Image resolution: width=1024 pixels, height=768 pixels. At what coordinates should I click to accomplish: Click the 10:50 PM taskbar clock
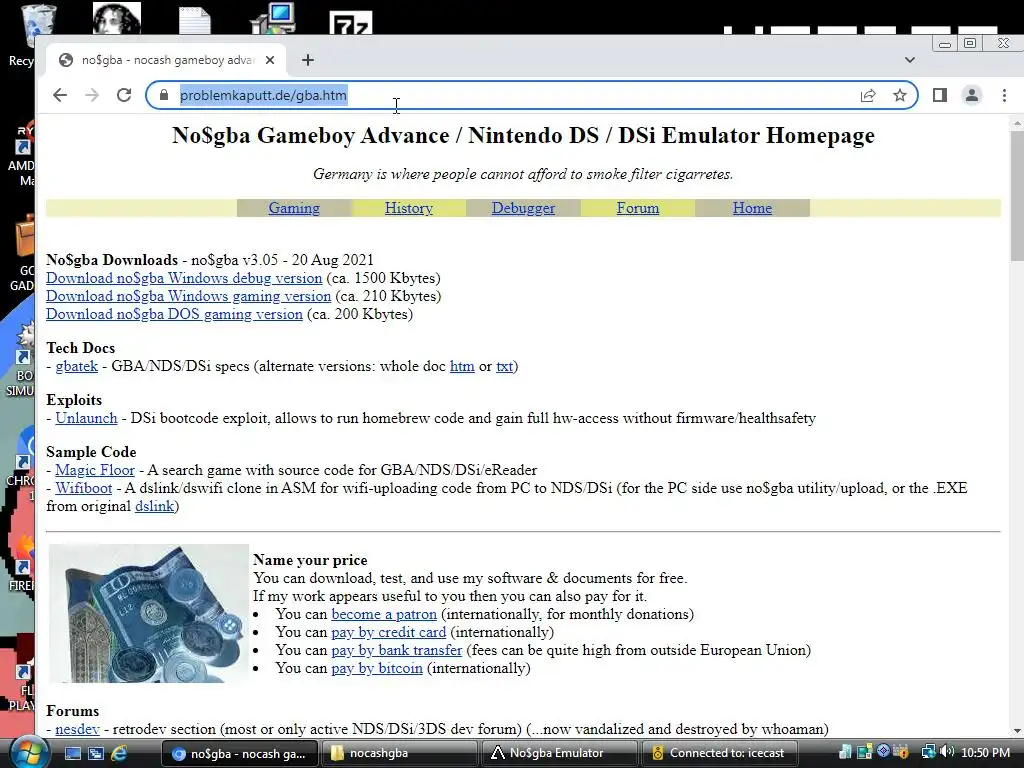pyautogui.click(x=985, y=752)
